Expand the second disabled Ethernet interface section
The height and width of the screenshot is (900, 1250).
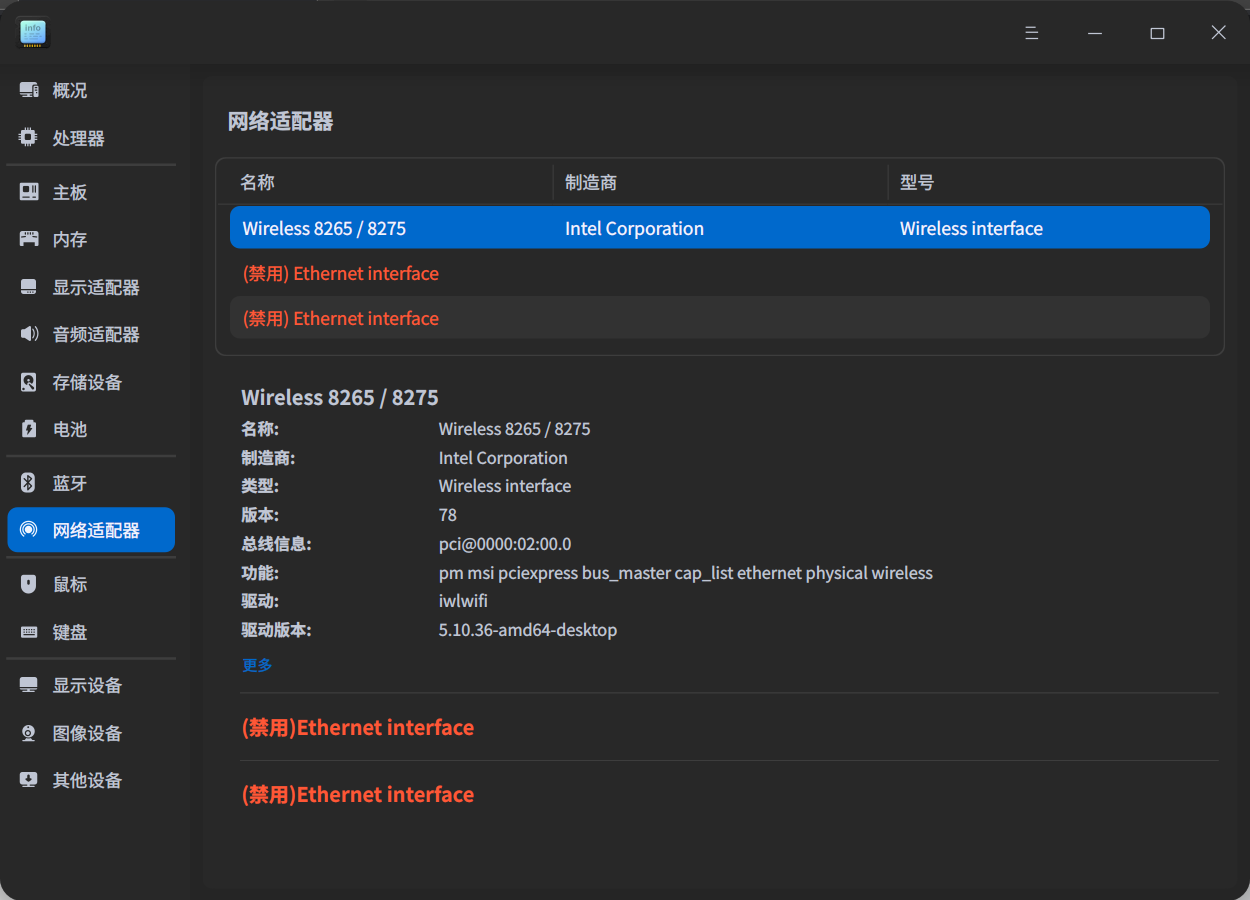pyautogui.click(x=358, y=794)
